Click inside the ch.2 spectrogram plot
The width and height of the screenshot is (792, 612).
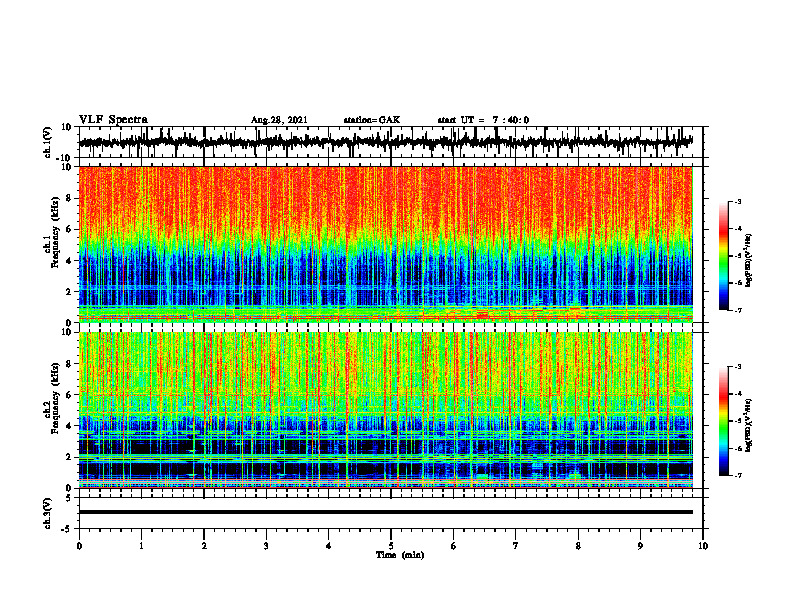click(x=385, y=410)
